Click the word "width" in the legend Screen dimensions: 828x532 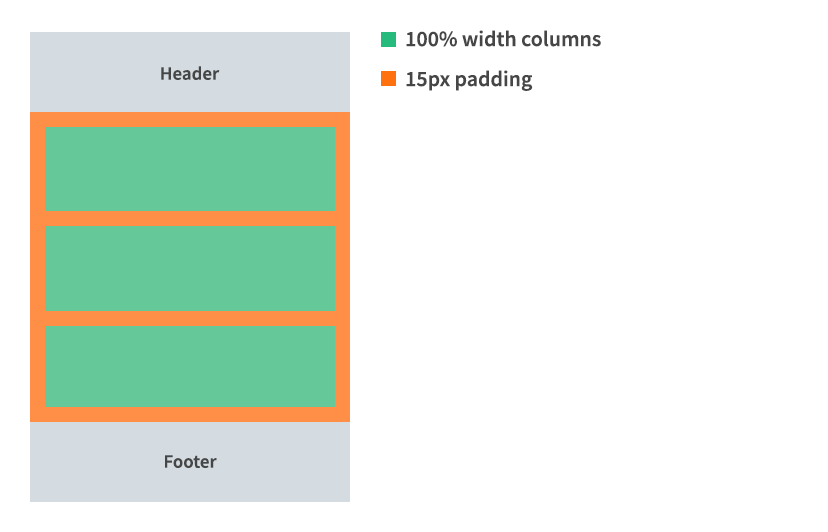[x=487, y=40]
